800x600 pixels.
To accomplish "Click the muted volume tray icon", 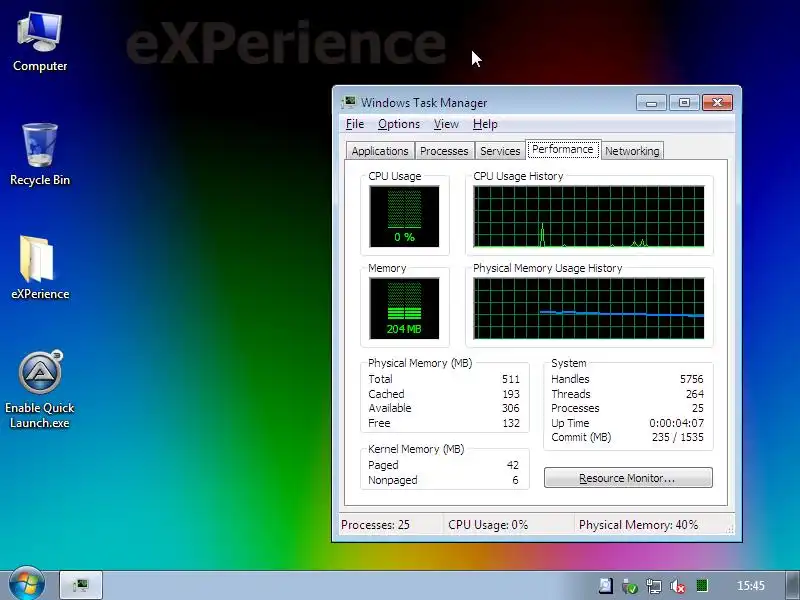I will 678,586.
